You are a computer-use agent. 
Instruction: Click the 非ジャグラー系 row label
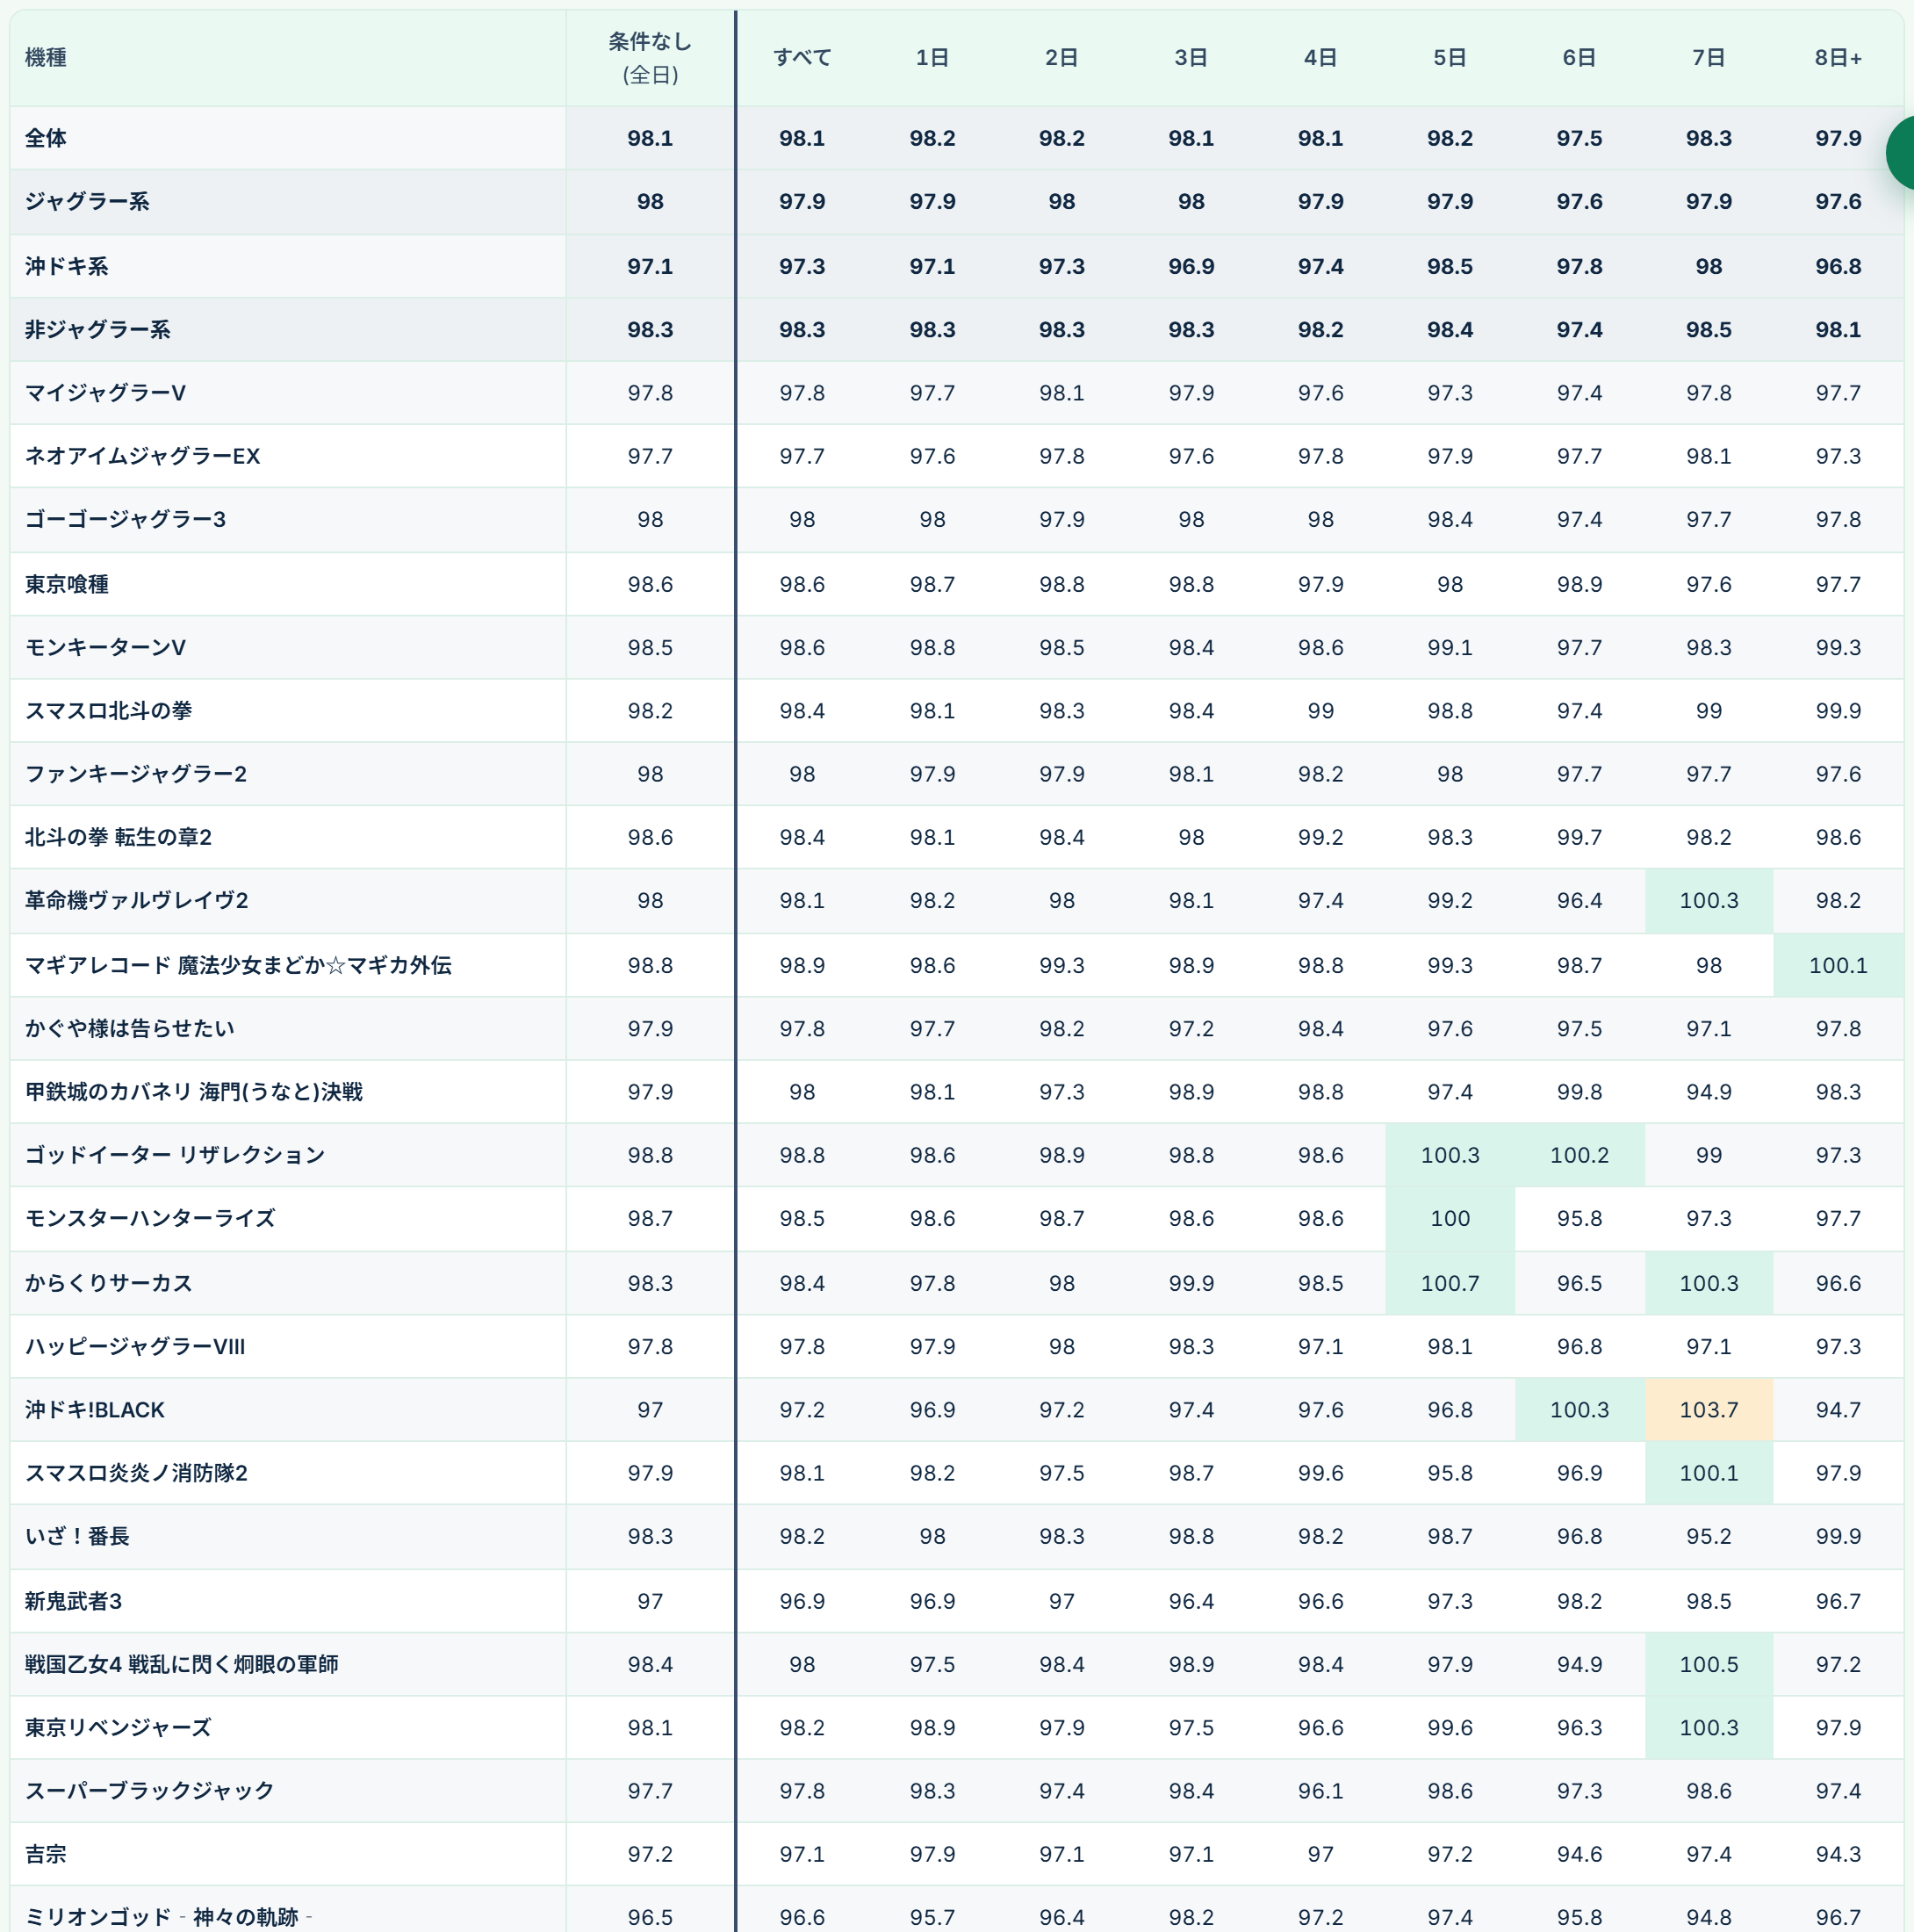(x=97, y=329)
